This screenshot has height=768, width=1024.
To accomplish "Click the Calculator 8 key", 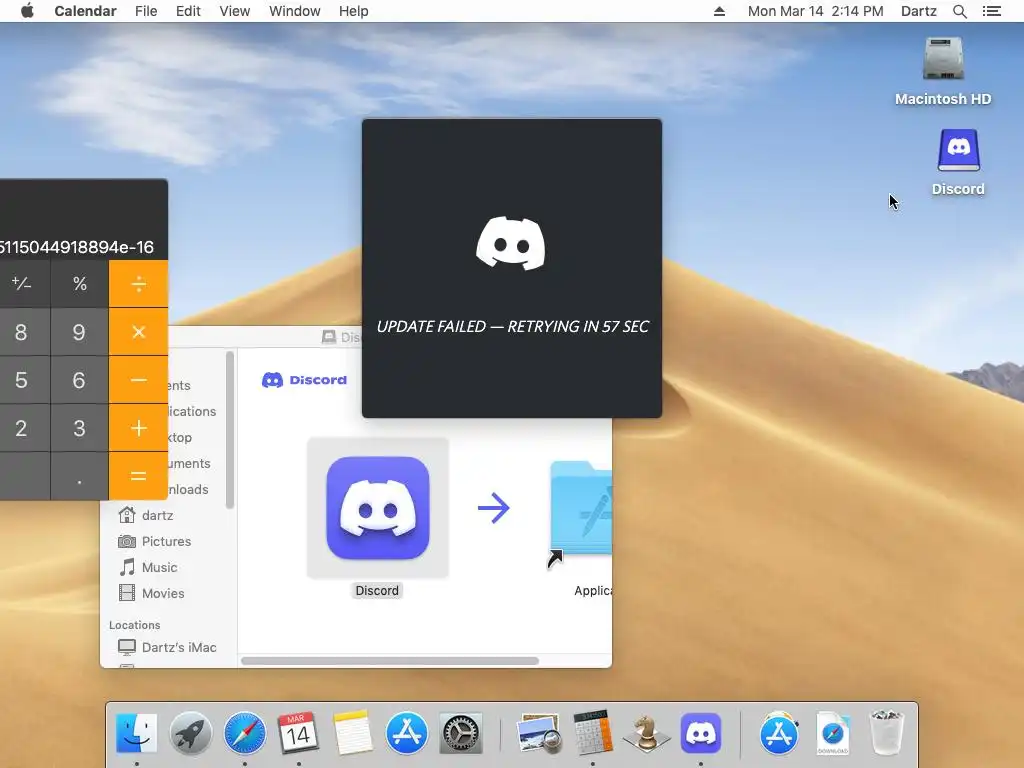I will tap(22, 332).
